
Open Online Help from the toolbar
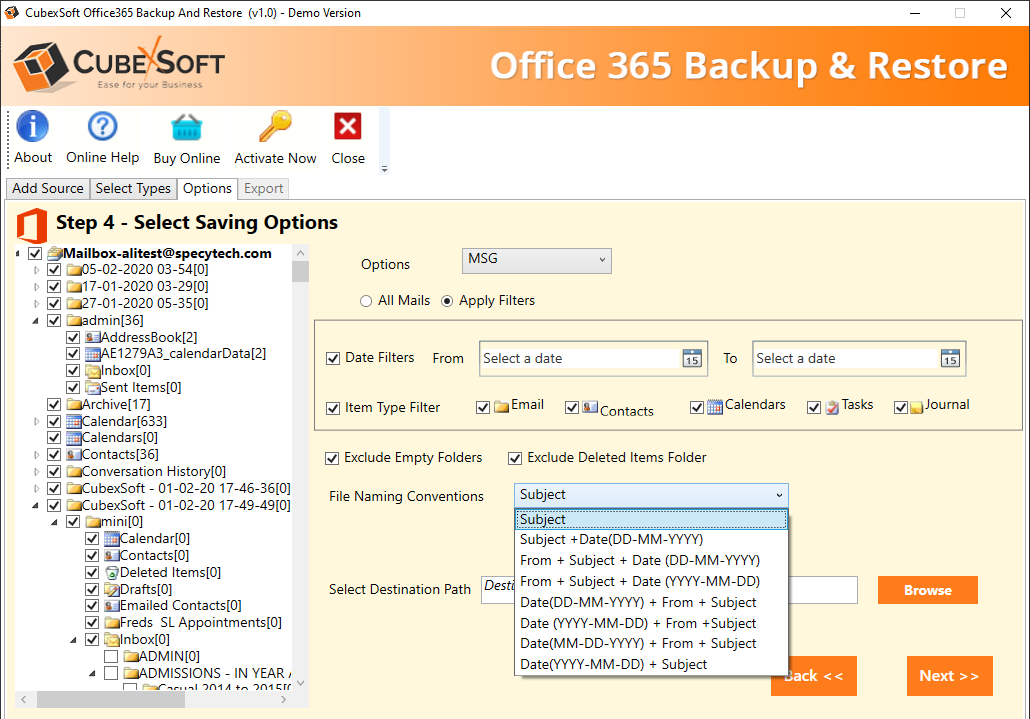[102, 127]
